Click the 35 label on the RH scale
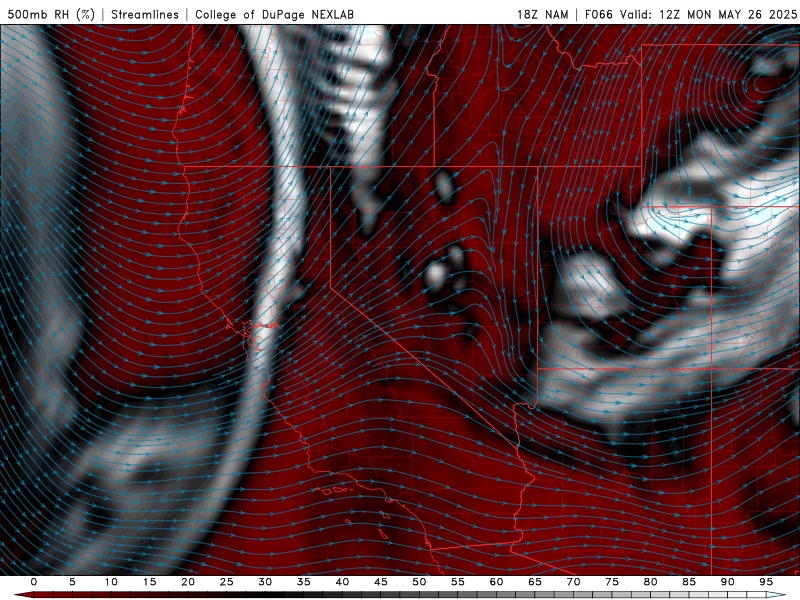Screen dimensions: 800x600 click(303, 582)
